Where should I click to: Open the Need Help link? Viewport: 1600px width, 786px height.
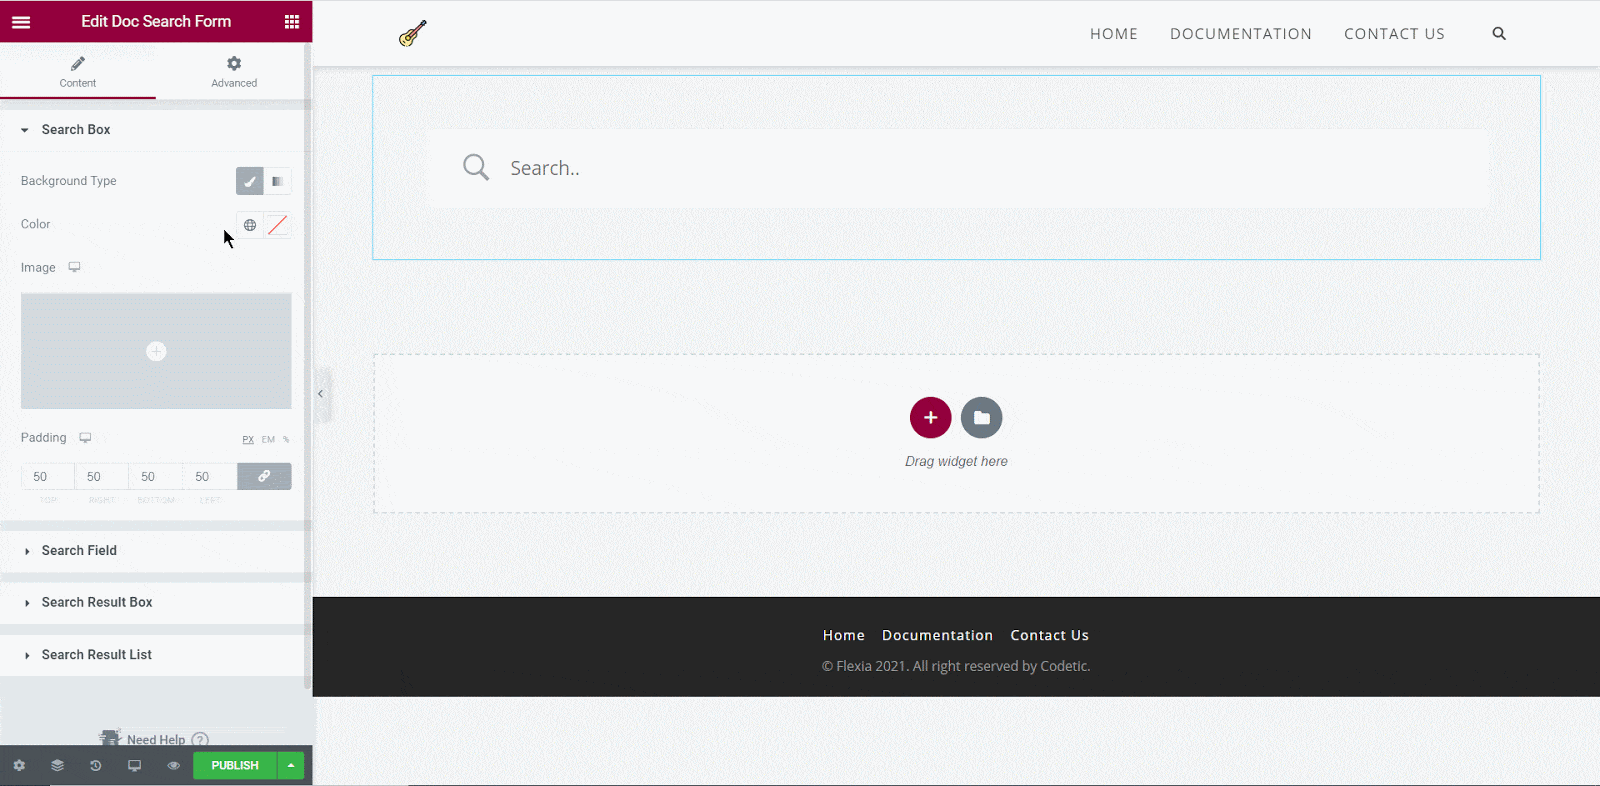156,740
